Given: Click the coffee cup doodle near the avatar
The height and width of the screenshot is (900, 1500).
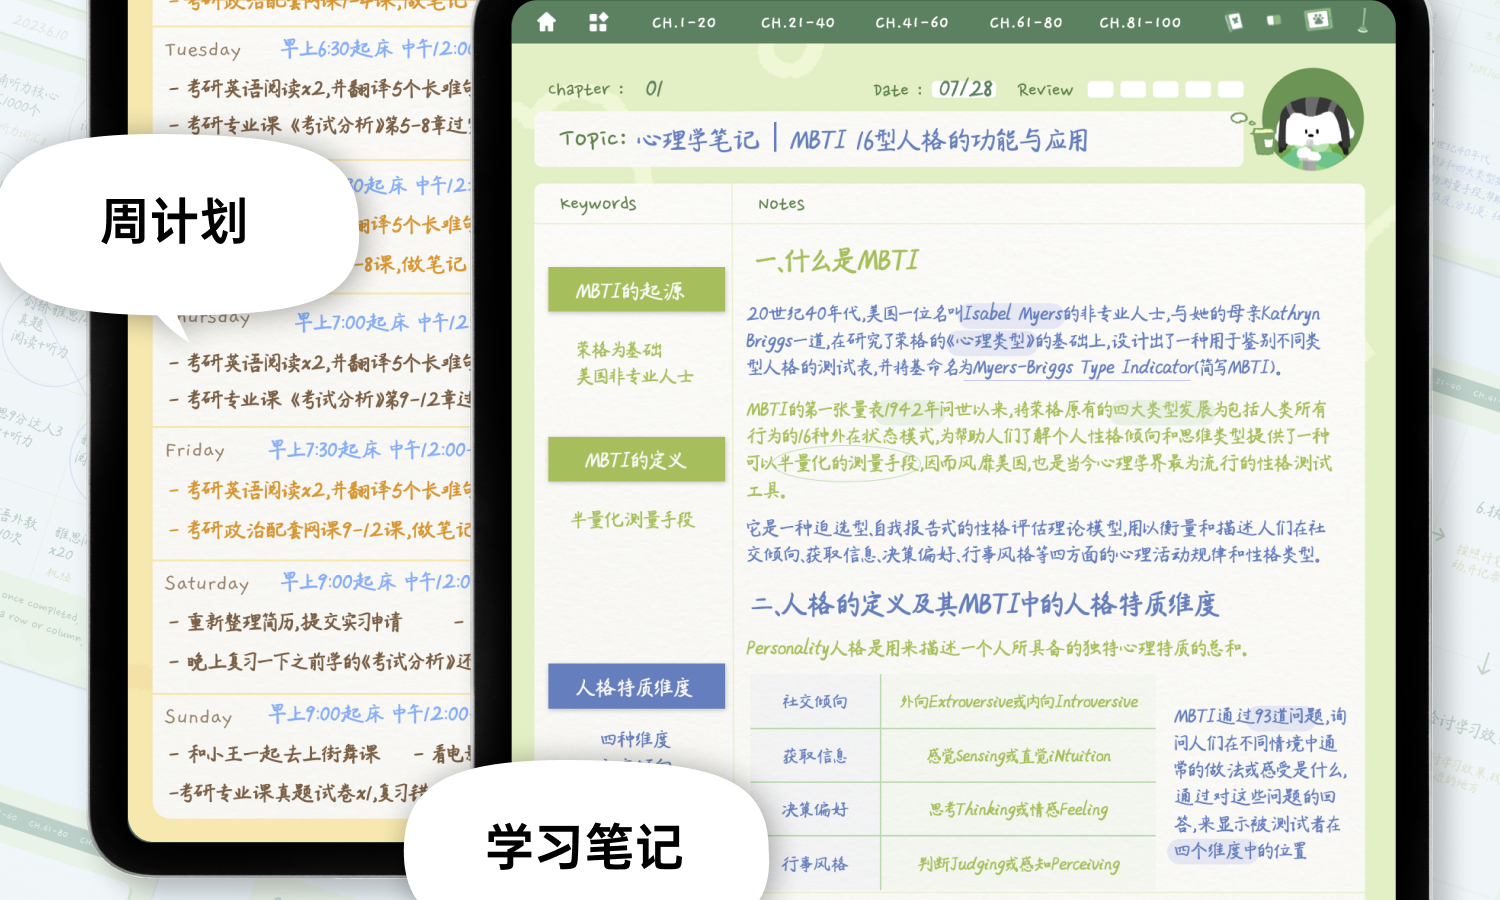Looking at the screenshot, I should tap(1264, 141).
